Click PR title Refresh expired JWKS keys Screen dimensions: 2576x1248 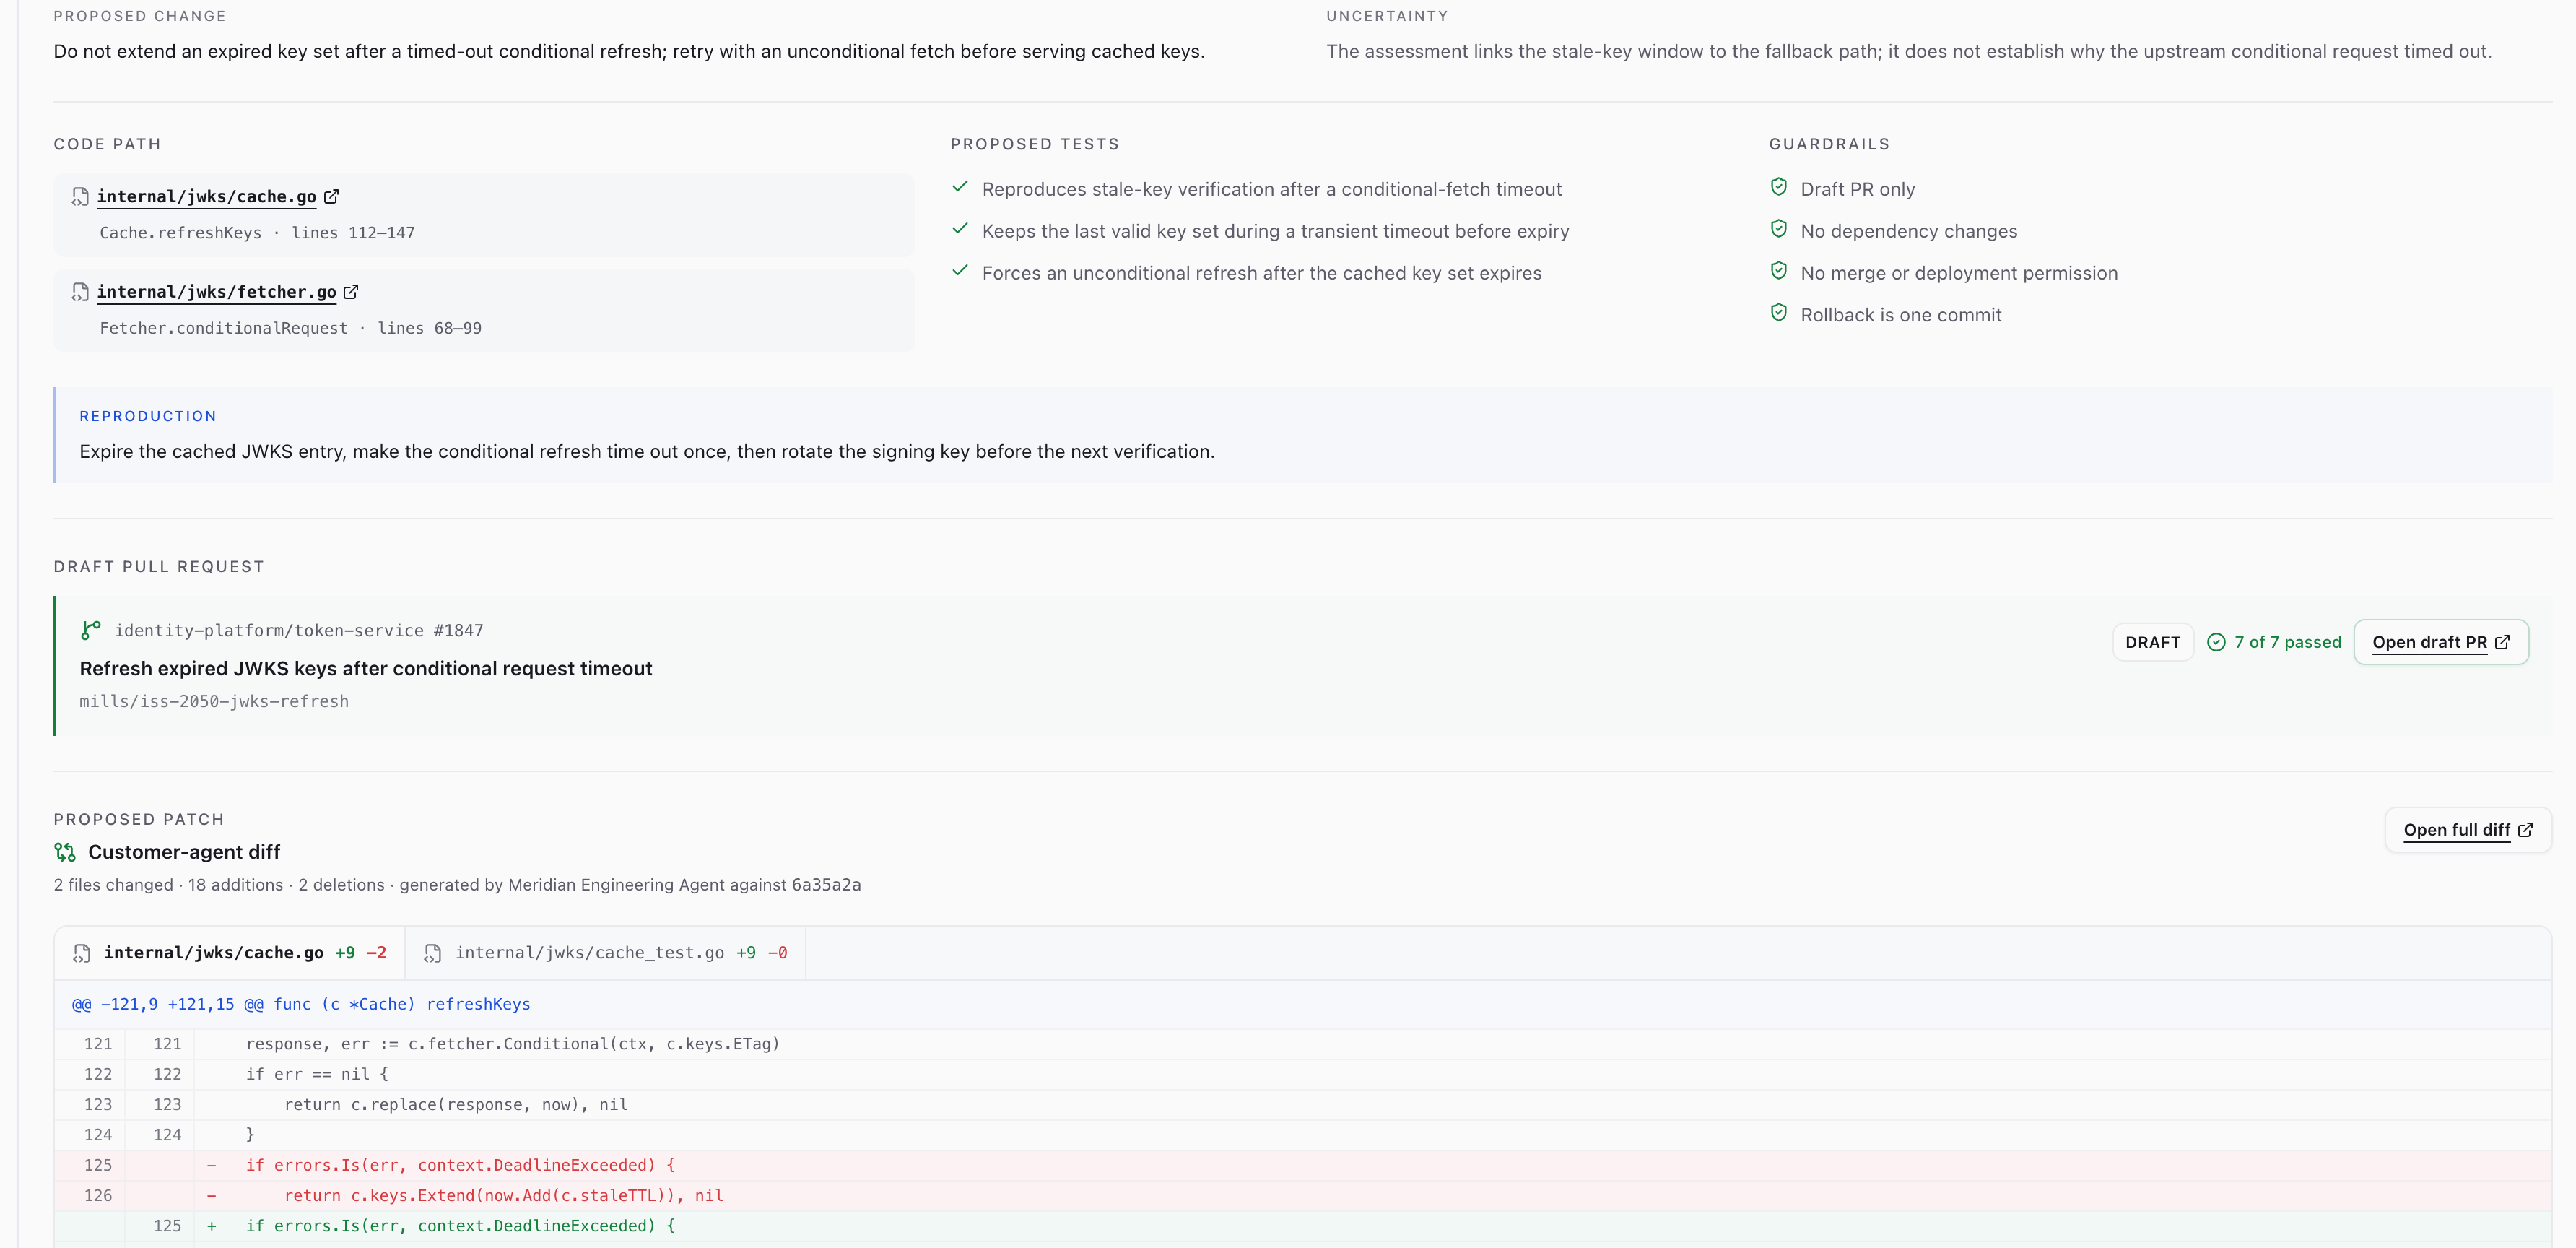pyautogui.click(x=365, y=669)
